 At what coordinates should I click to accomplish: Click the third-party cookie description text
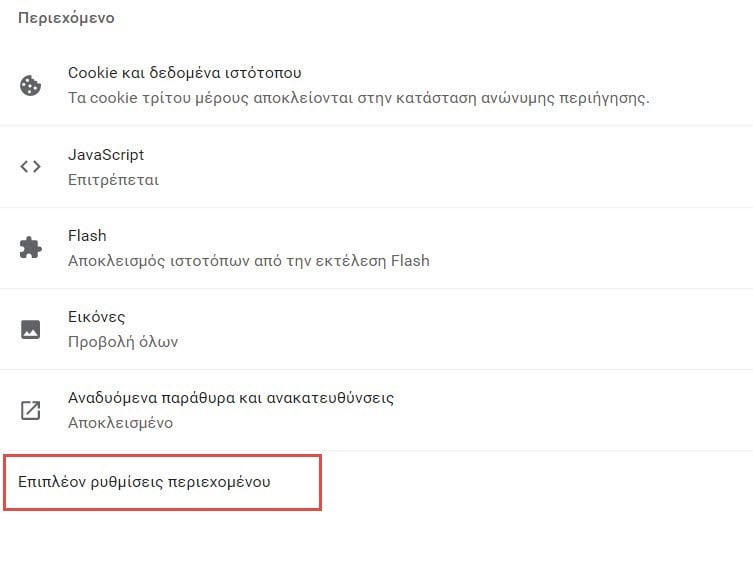pyautogui.click(x=358, y=98)
